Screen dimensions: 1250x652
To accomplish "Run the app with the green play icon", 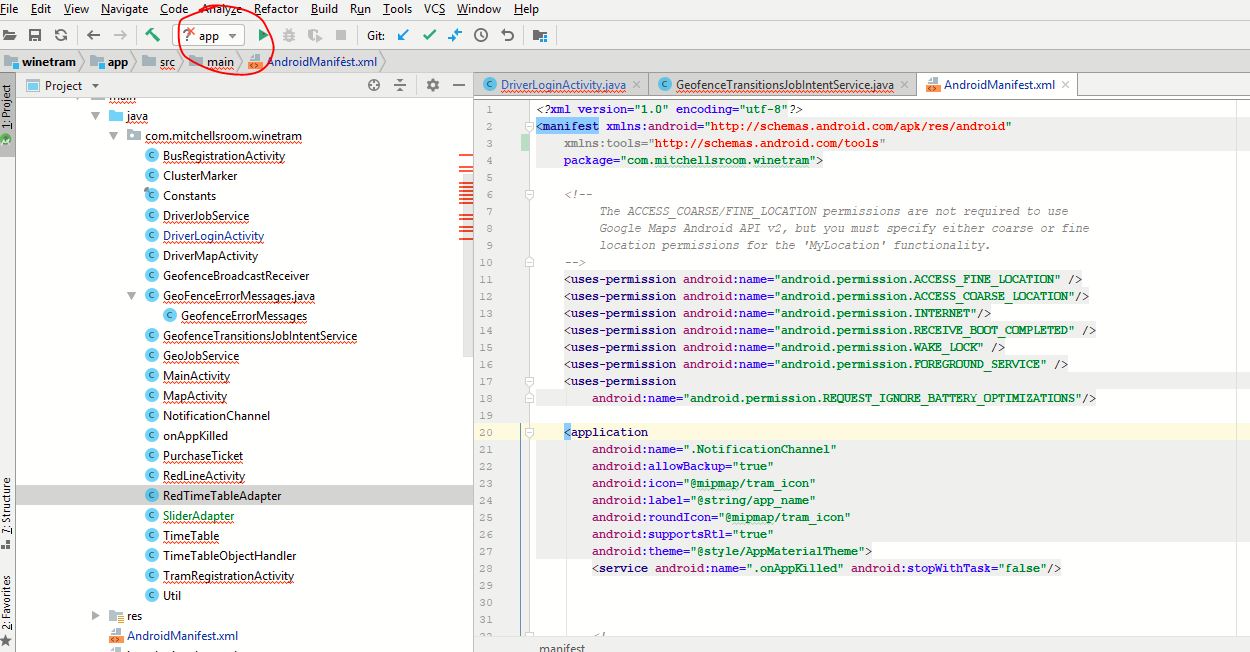I will click(x=263, y=33).
